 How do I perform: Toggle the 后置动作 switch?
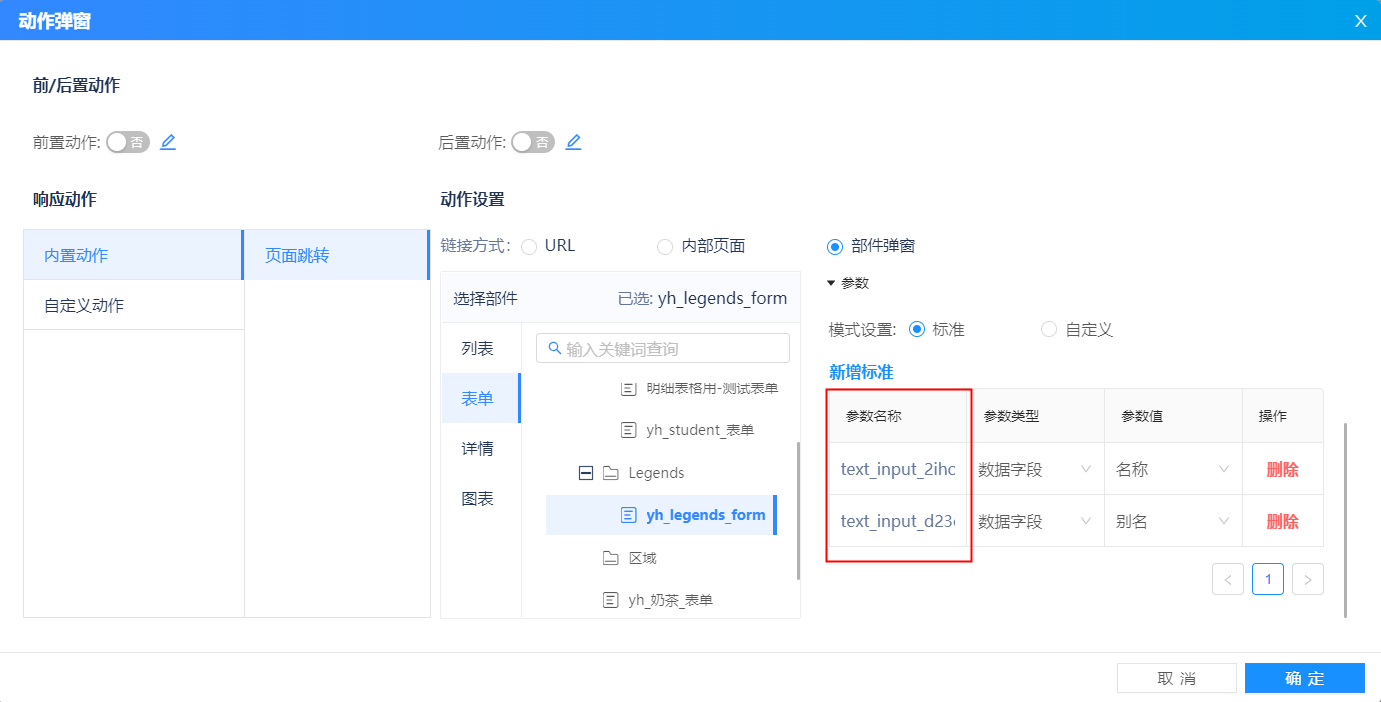click(533, 142)
